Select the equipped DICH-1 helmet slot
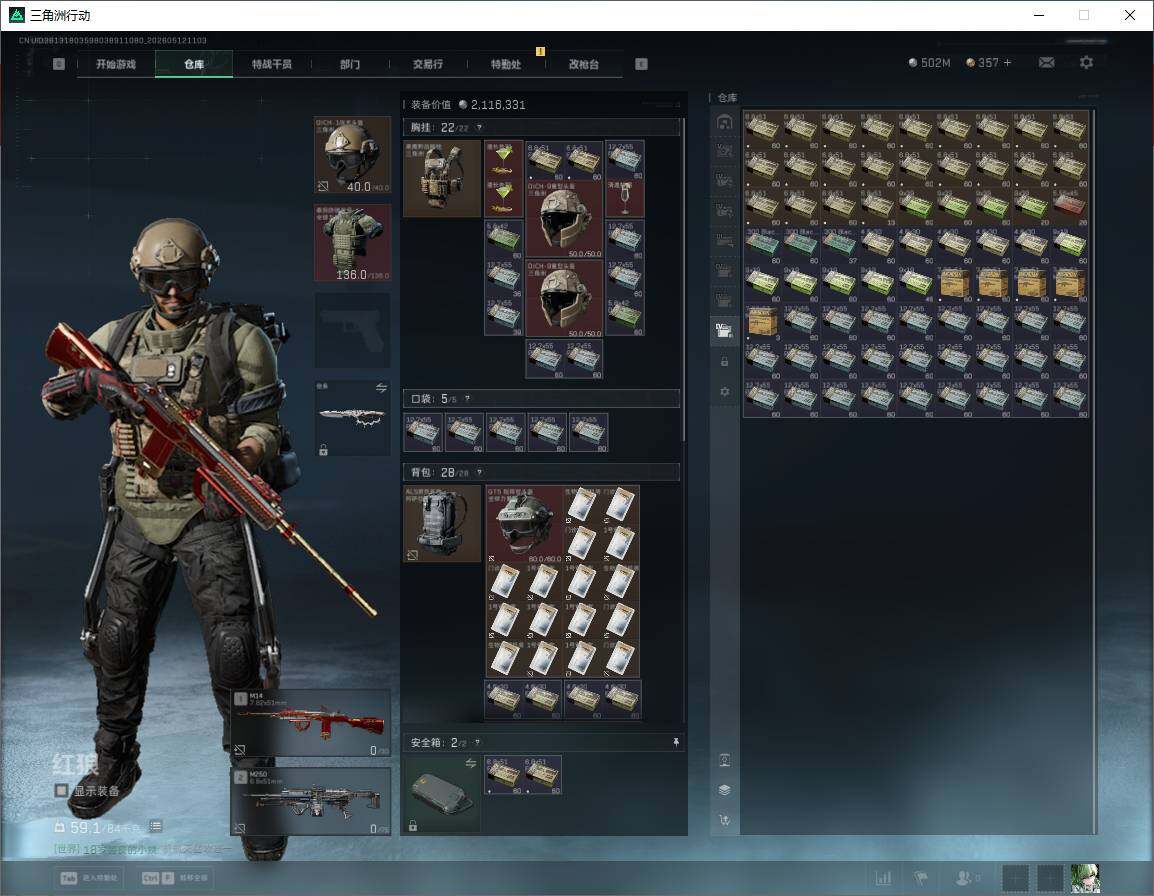 coord(353,155)
